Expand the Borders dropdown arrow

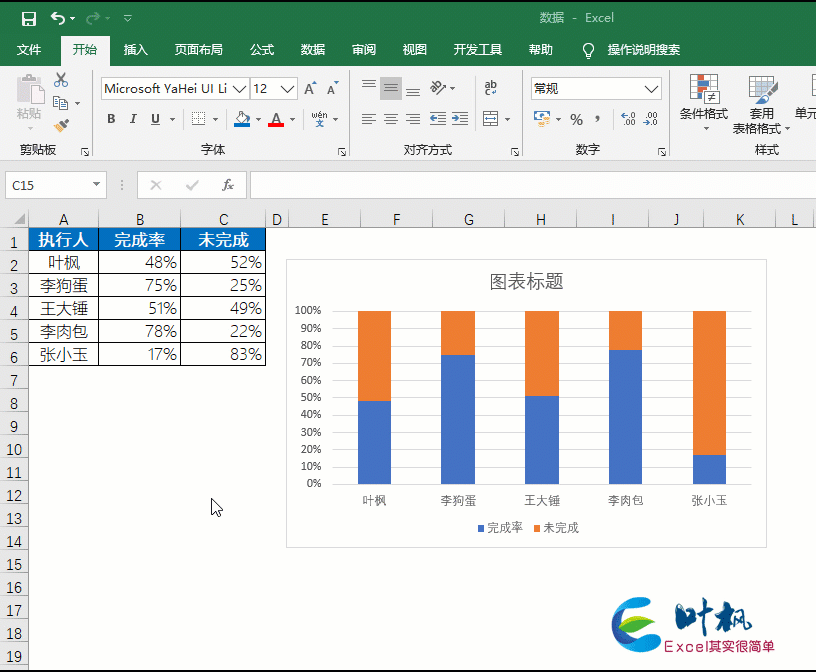pyautogui.click(x=213, y=118)
